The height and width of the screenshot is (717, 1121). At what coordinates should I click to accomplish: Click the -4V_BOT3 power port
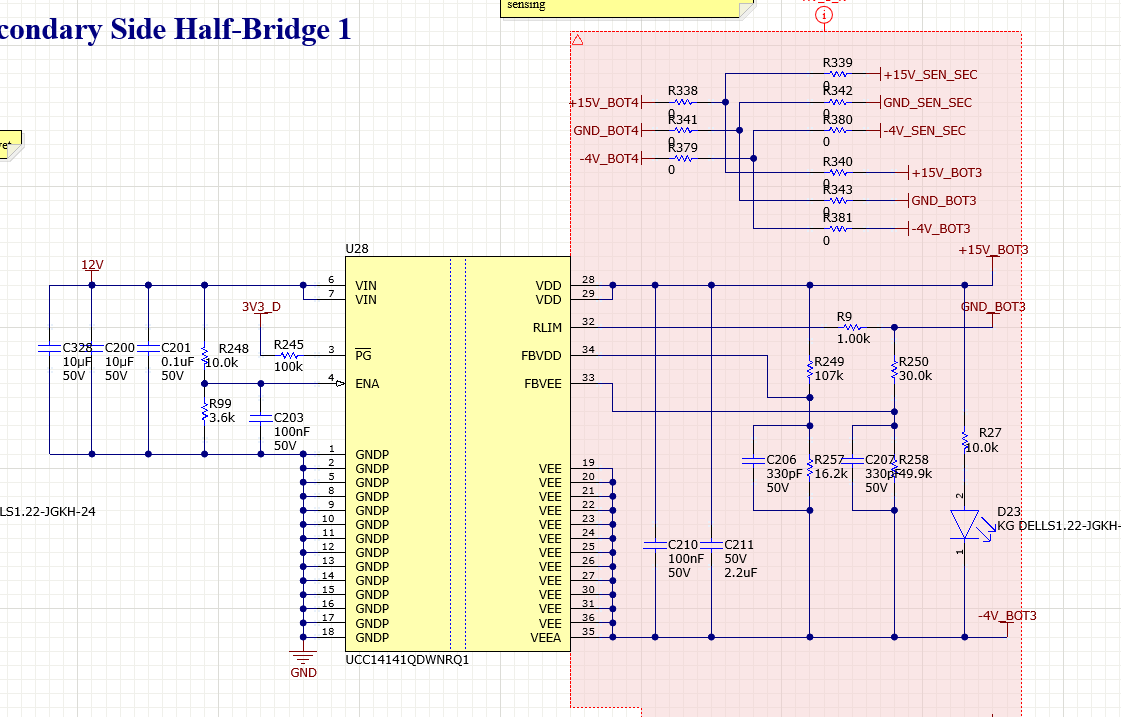pyautogui.click(x=1007, y=620)
